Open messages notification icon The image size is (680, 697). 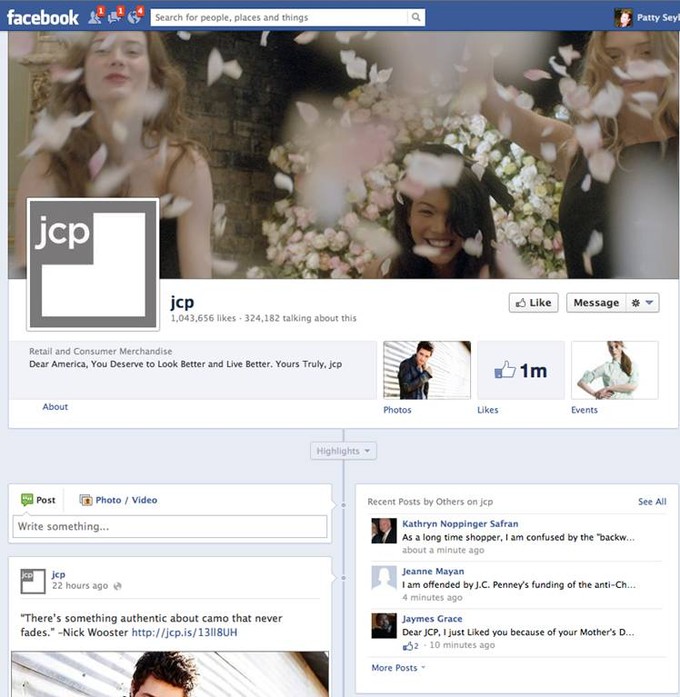[115, 17]
